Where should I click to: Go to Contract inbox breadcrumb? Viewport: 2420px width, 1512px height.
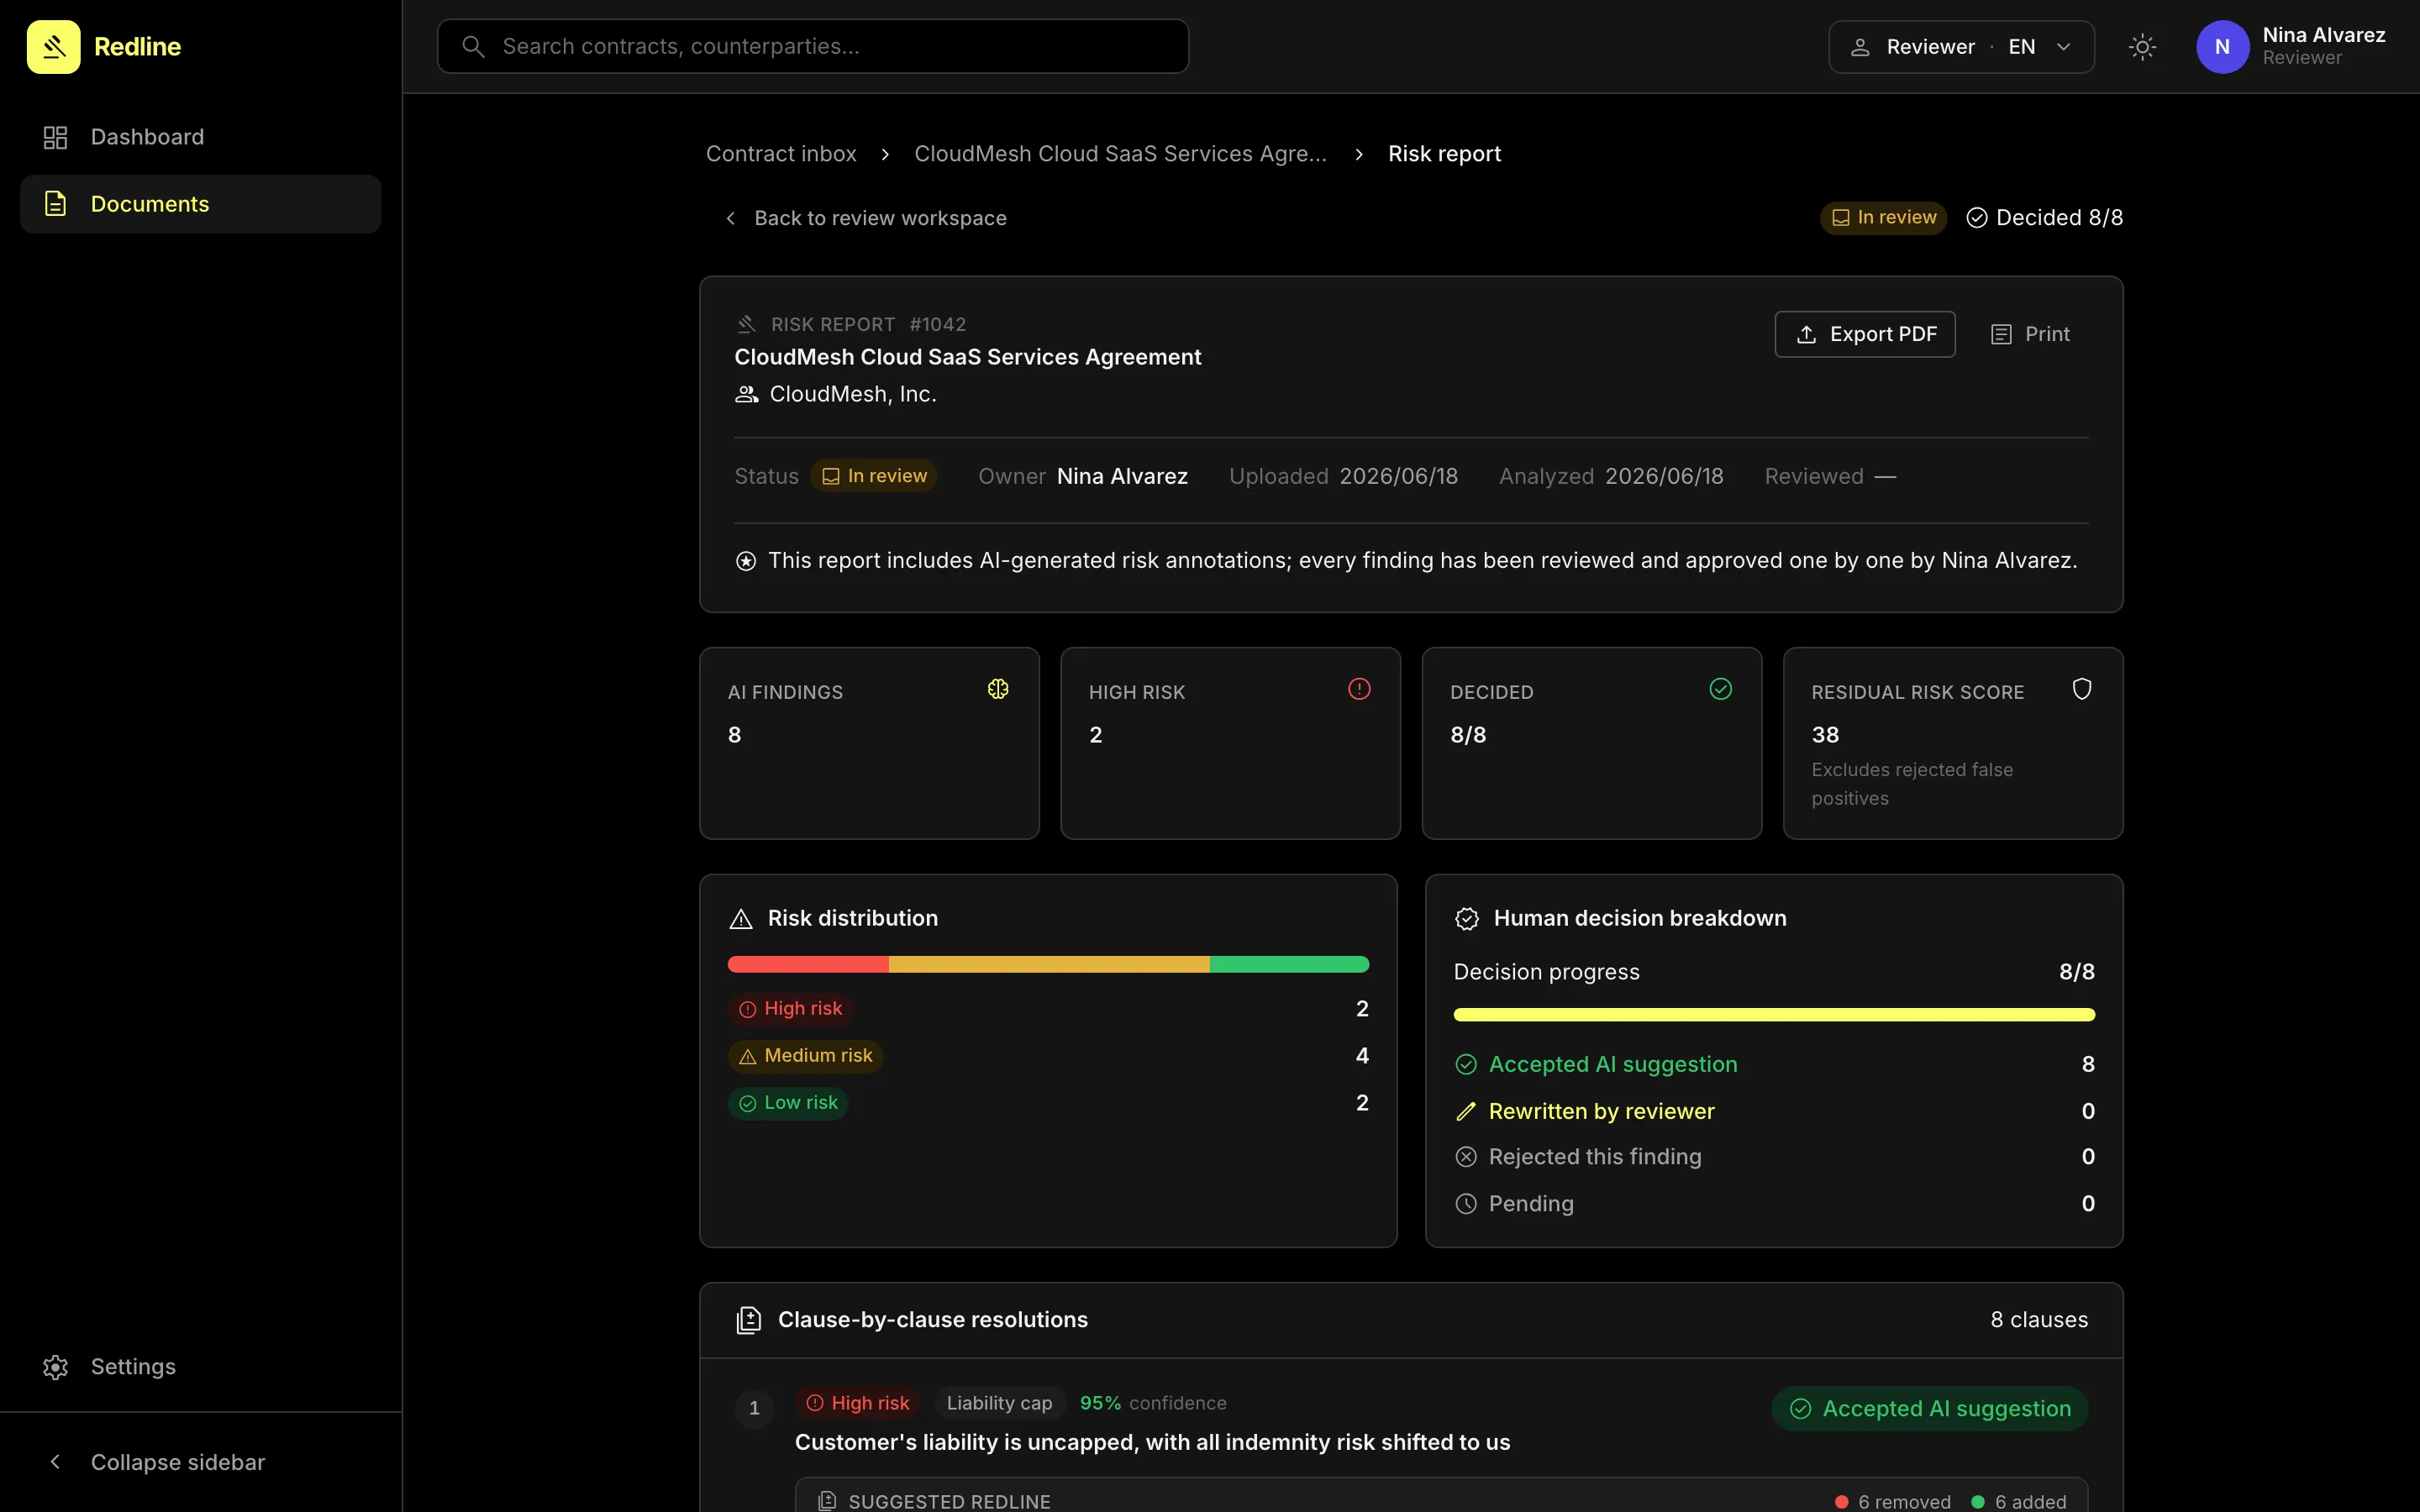(x=781, y=154)
